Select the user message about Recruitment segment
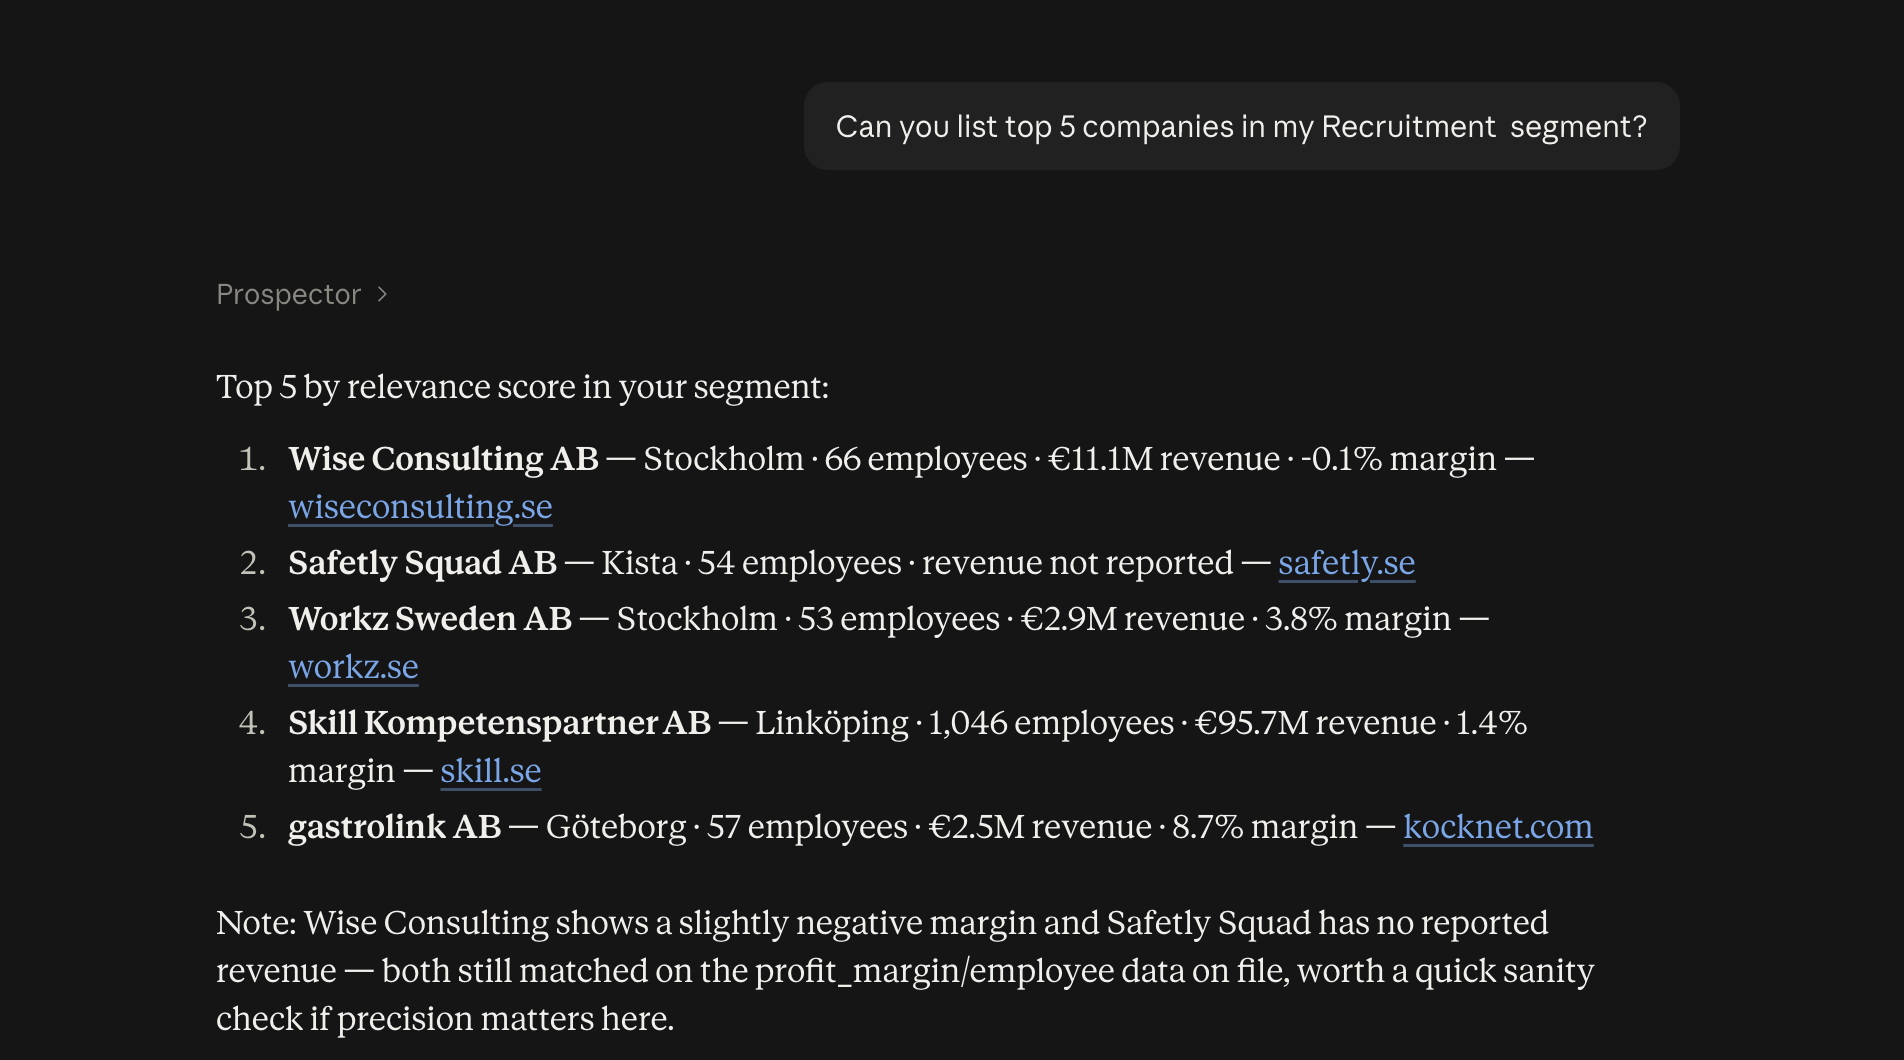The height and width of the screenshot is (1060, 1904). [x=1241, y=126]
